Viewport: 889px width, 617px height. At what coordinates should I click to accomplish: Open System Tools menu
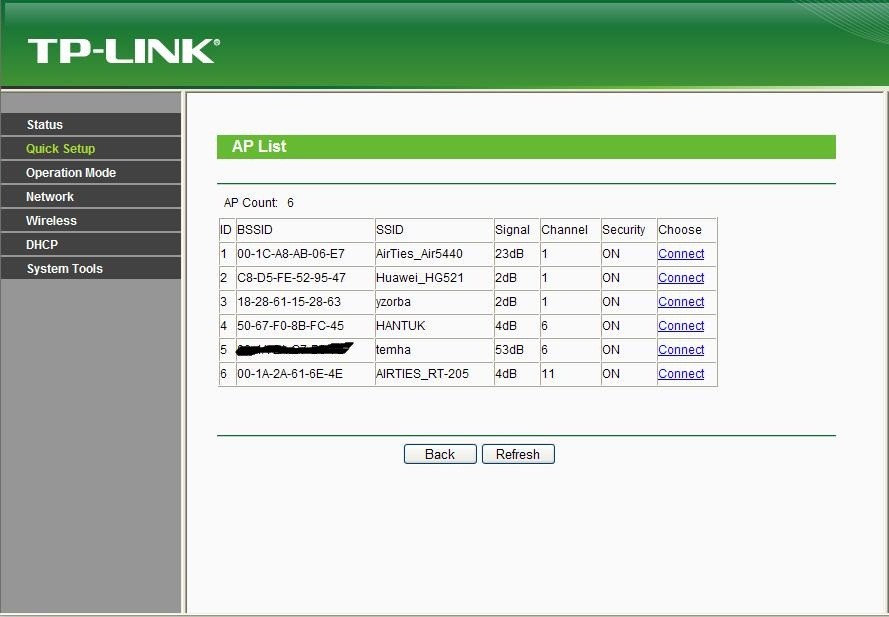tap(91, 269)
